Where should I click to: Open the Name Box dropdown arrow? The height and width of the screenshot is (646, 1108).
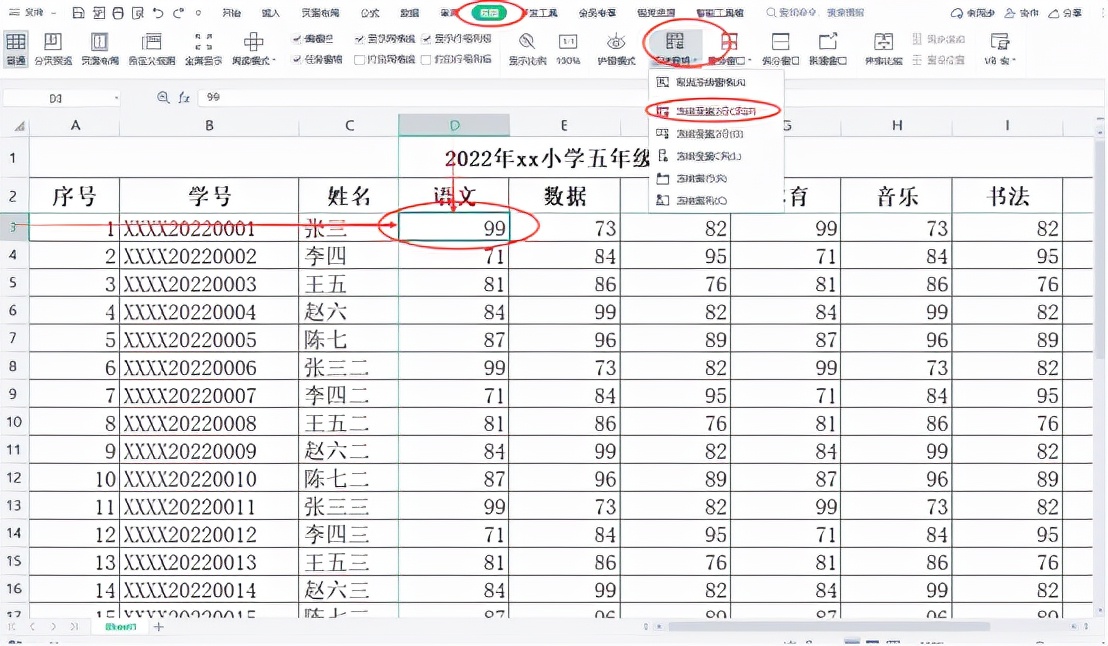117,97
